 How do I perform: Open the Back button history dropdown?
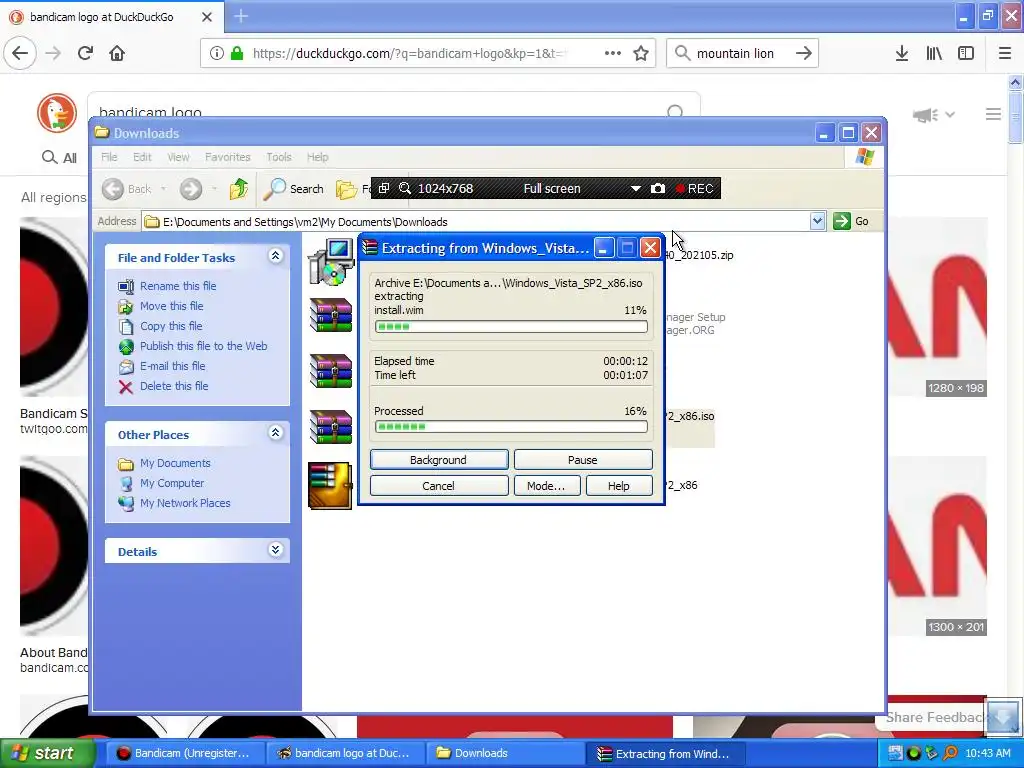click(x=163, y=189)
